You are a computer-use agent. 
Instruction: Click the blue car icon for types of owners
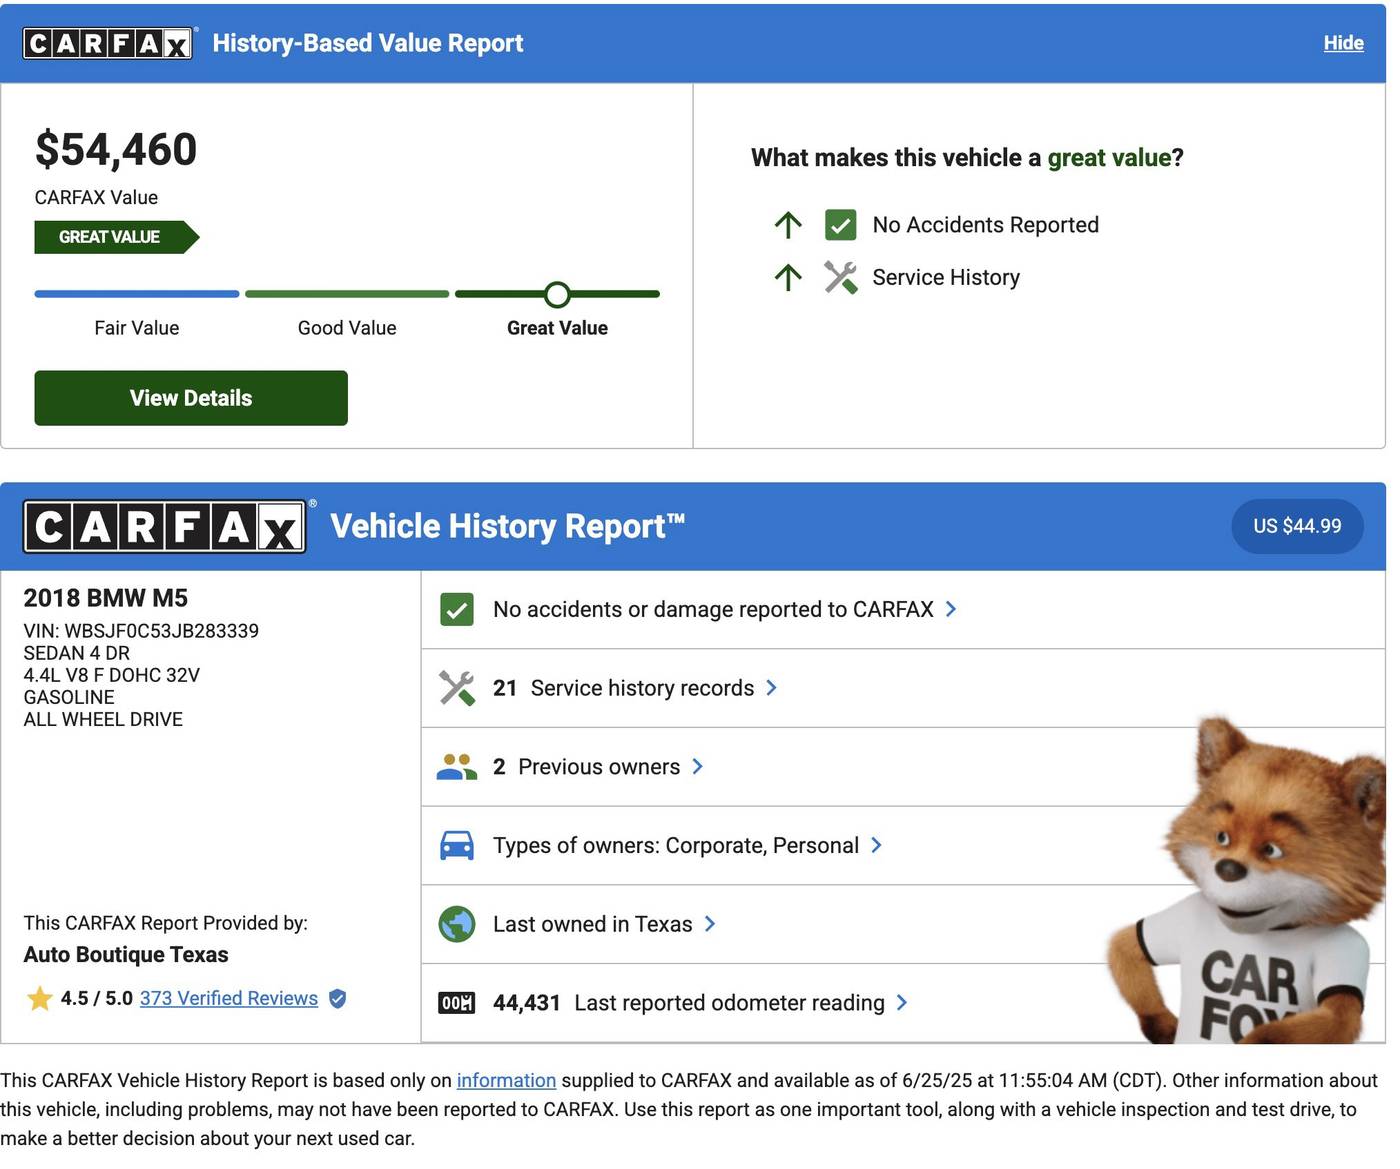click(457, 846)
